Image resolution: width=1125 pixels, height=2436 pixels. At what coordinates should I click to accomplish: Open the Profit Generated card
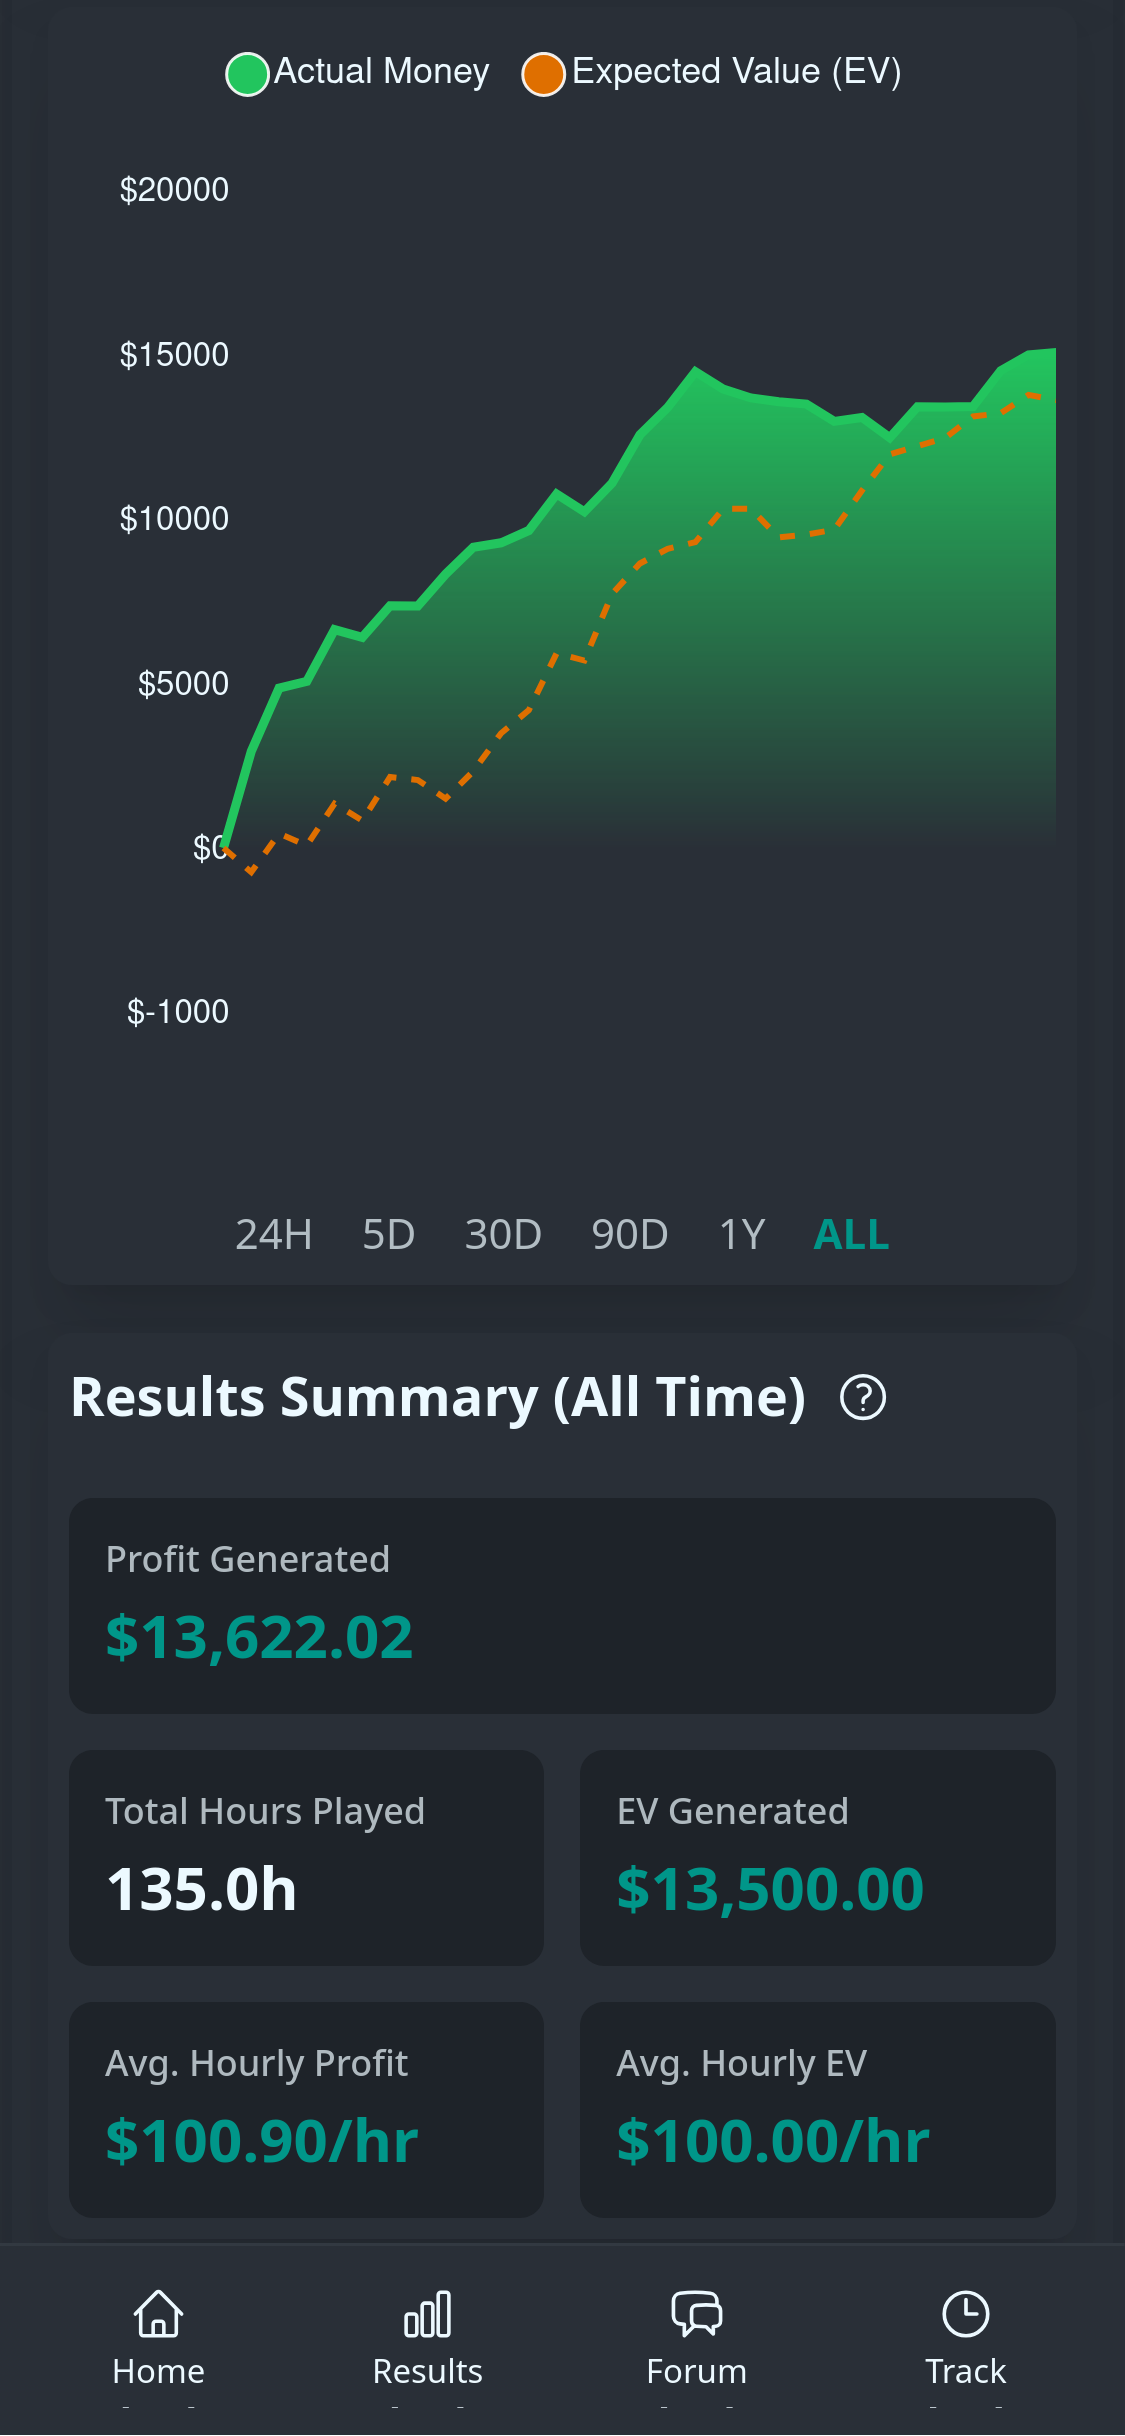pyautogui.click(x=562, y=1605)
